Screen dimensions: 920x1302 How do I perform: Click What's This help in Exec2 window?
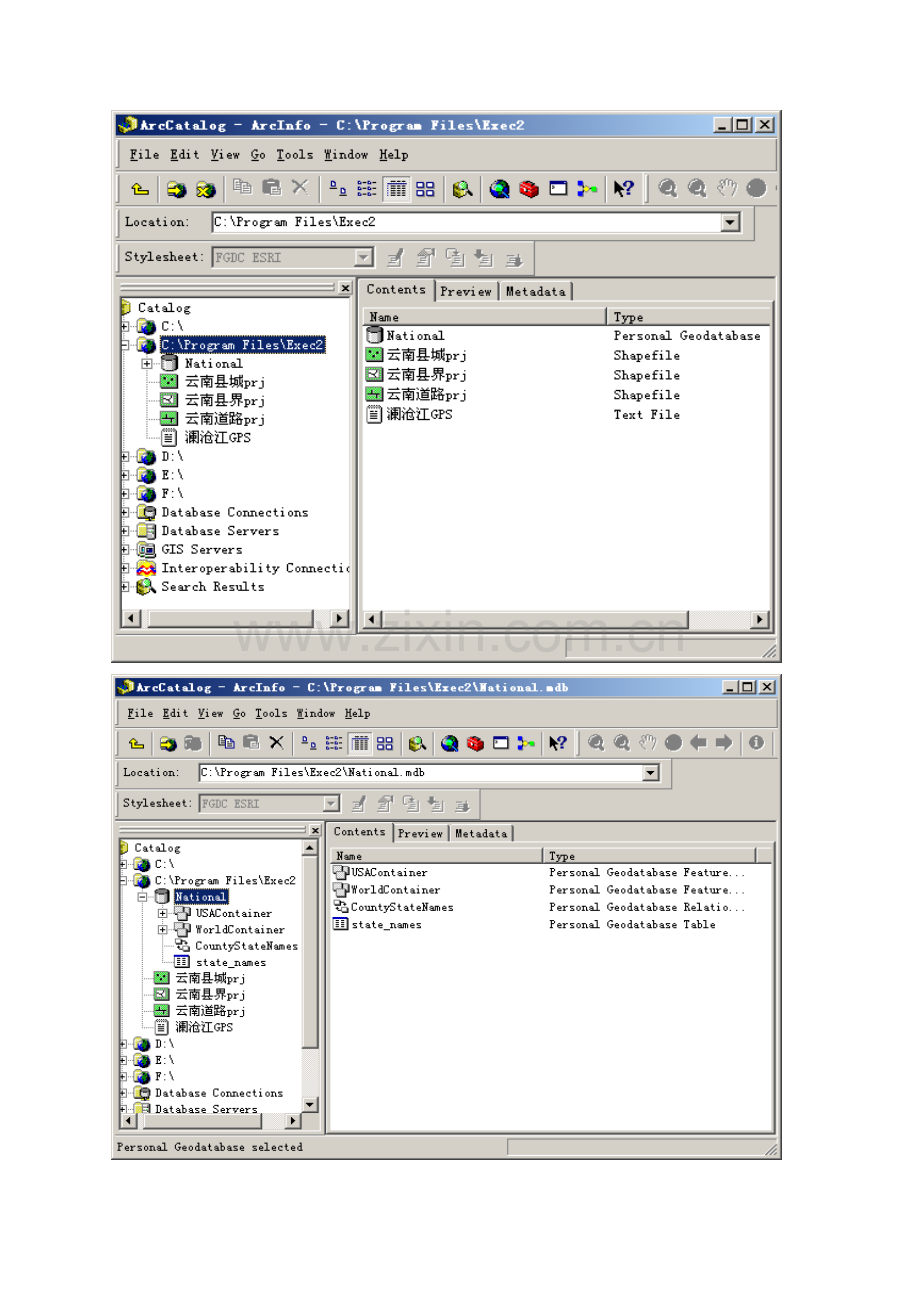pyautogui.click(x=623, y=188)
